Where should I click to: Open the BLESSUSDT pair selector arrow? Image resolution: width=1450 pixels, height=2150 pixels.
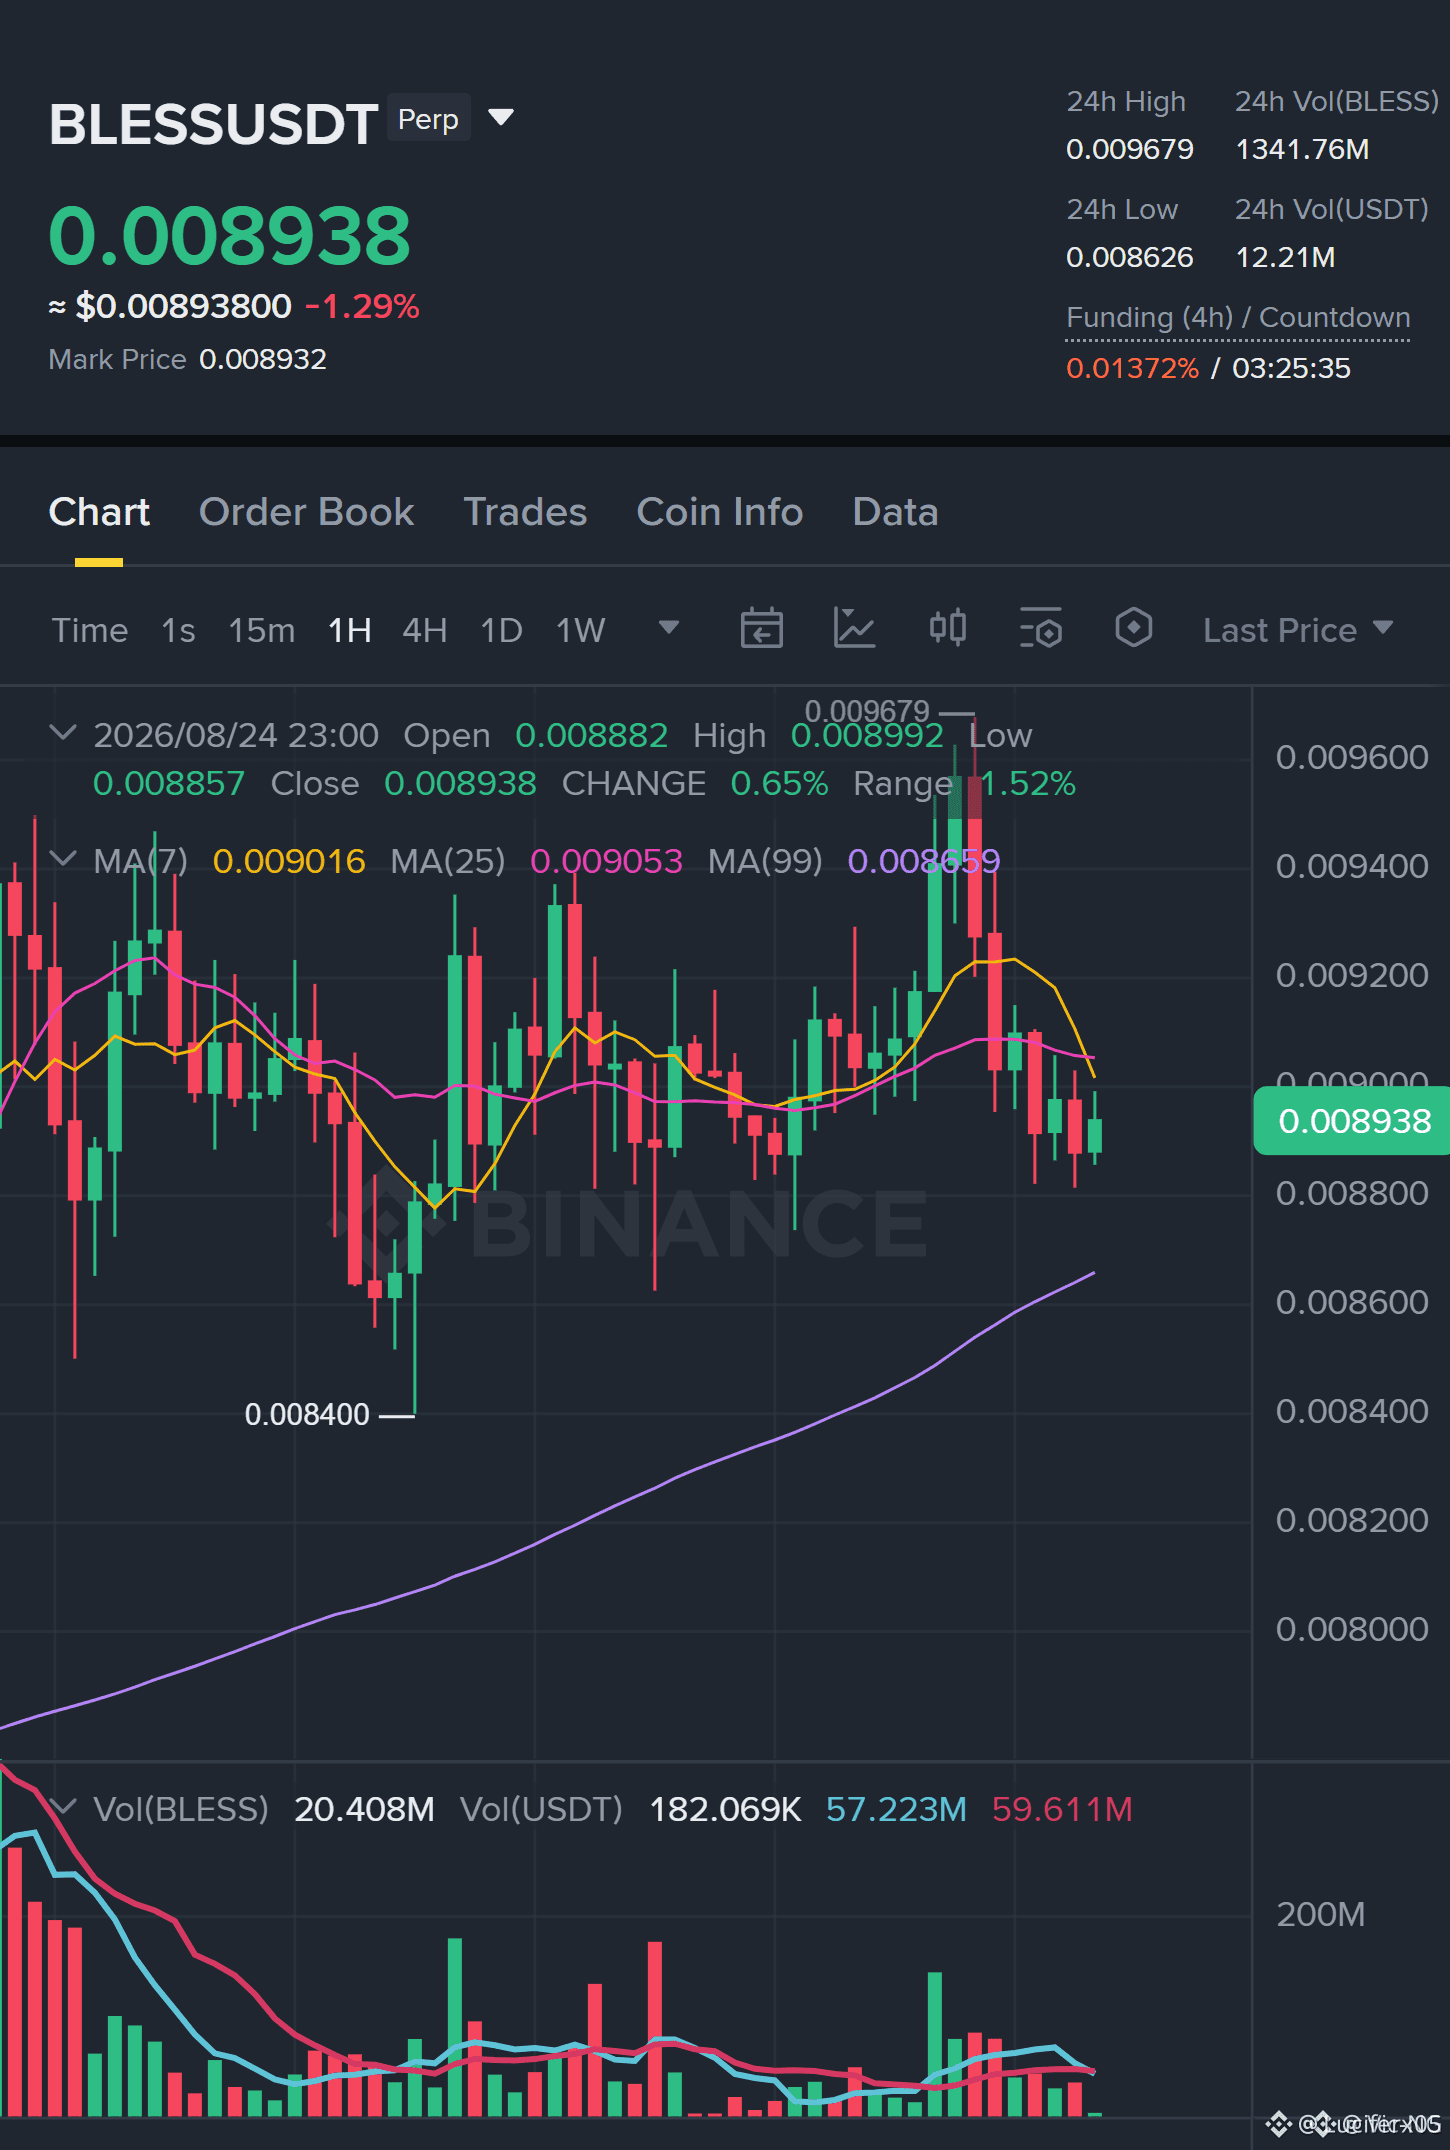pyautogui.click(x=501, y=118)
